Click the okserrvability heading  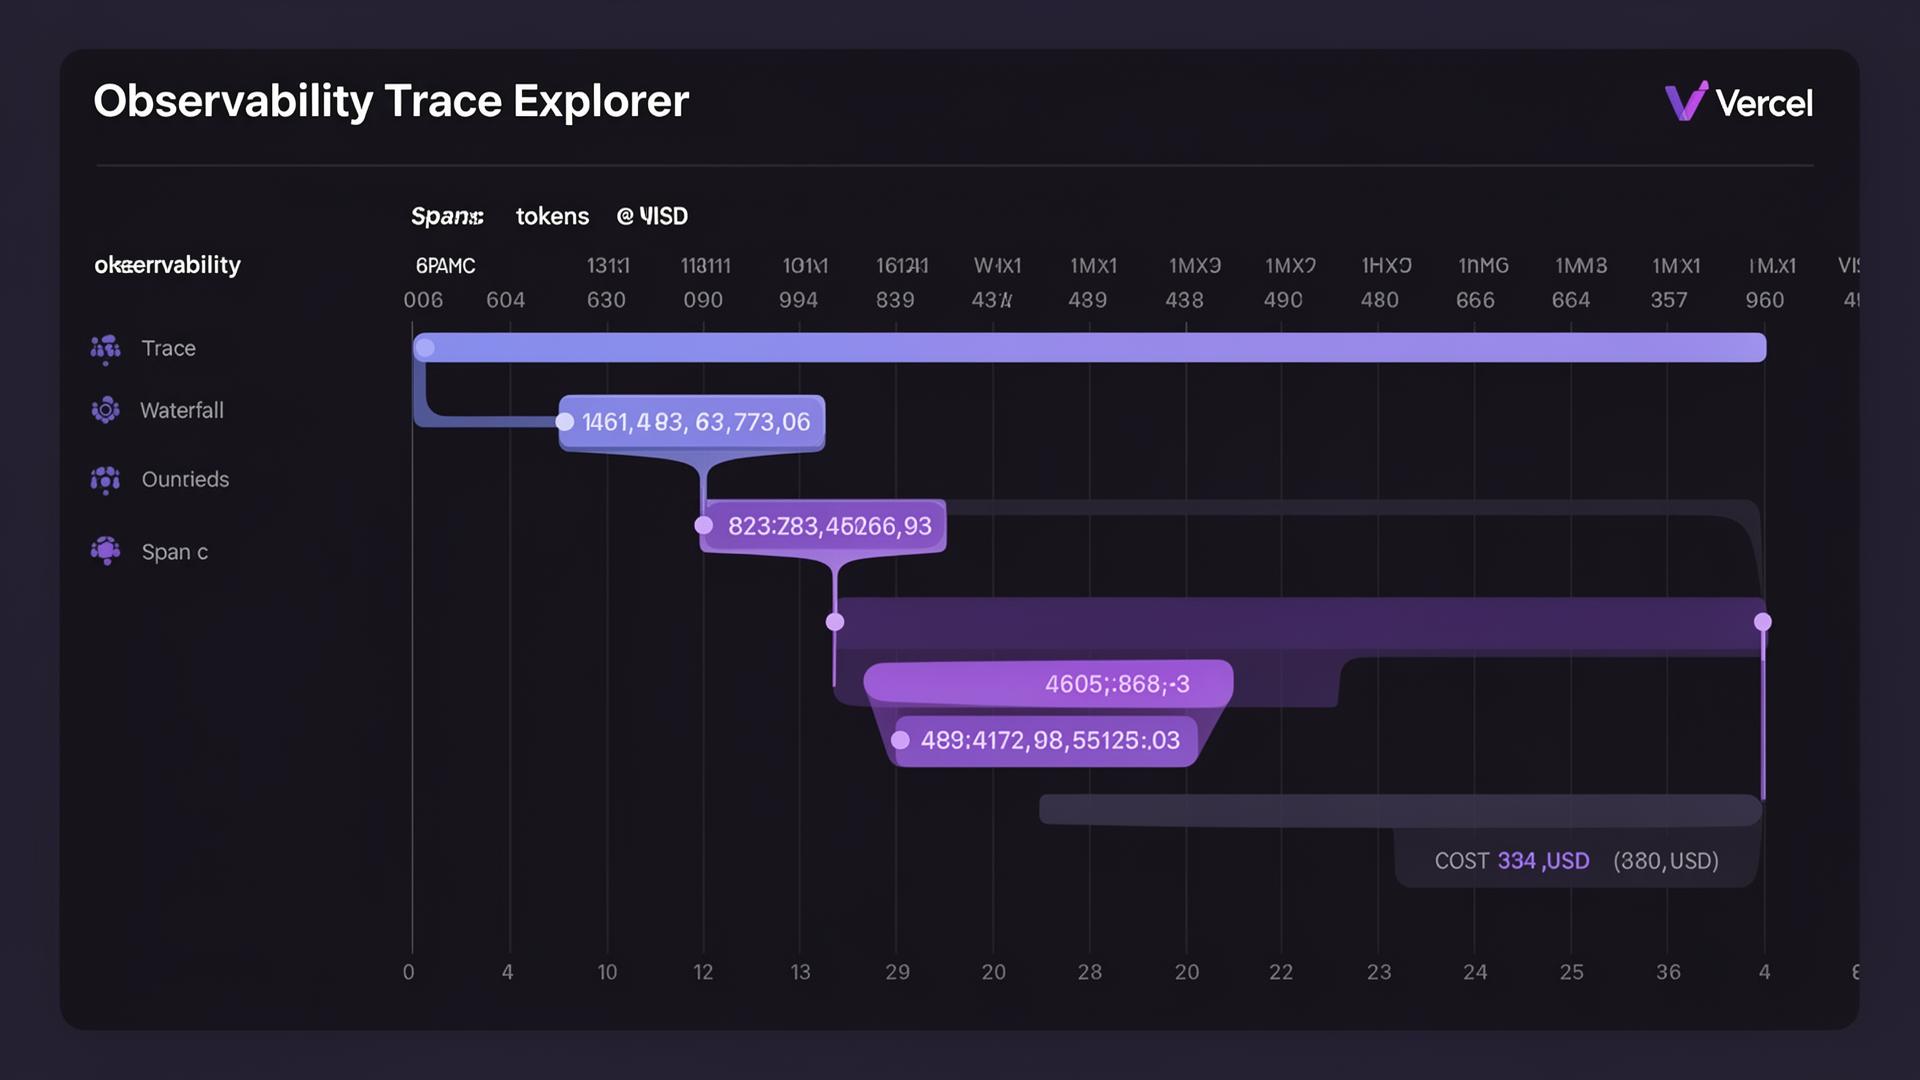(x=167, y=265)
